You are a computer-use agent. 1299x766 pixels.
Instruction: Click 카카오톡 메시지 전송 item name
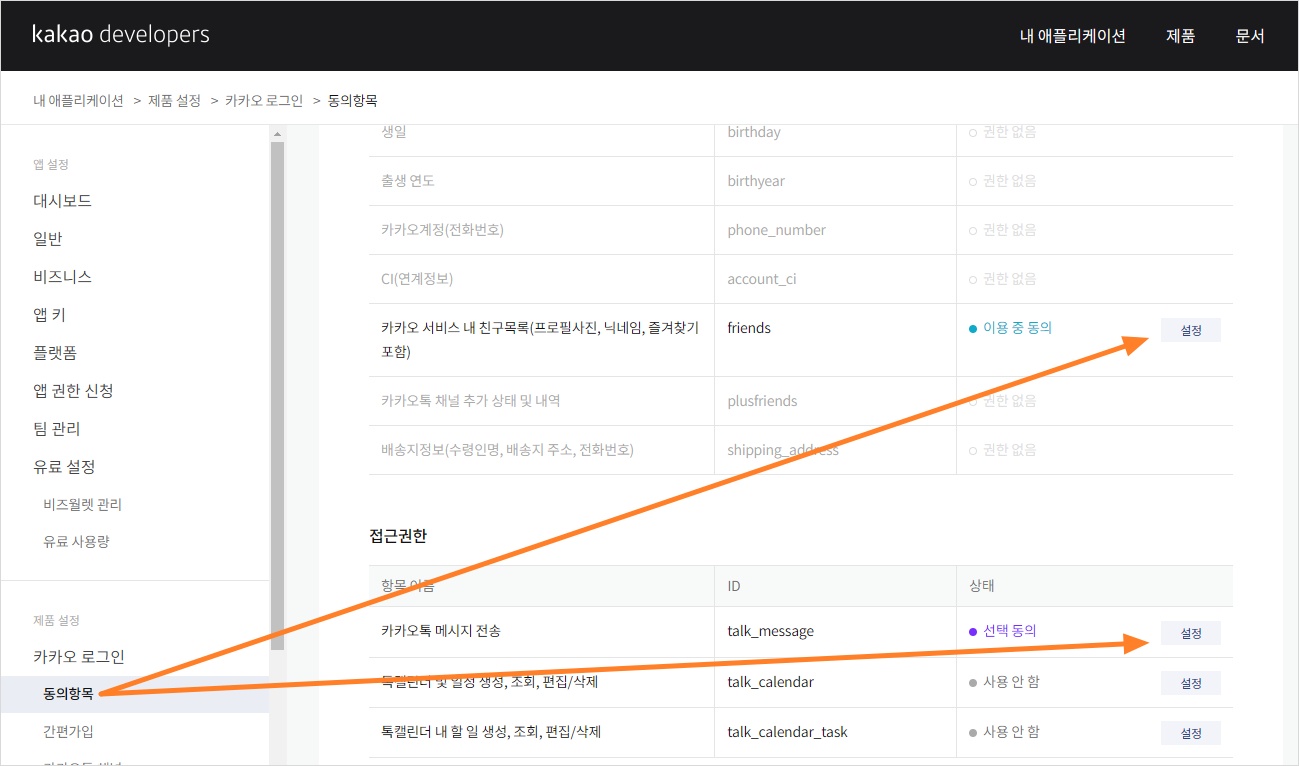click(441, 632)
